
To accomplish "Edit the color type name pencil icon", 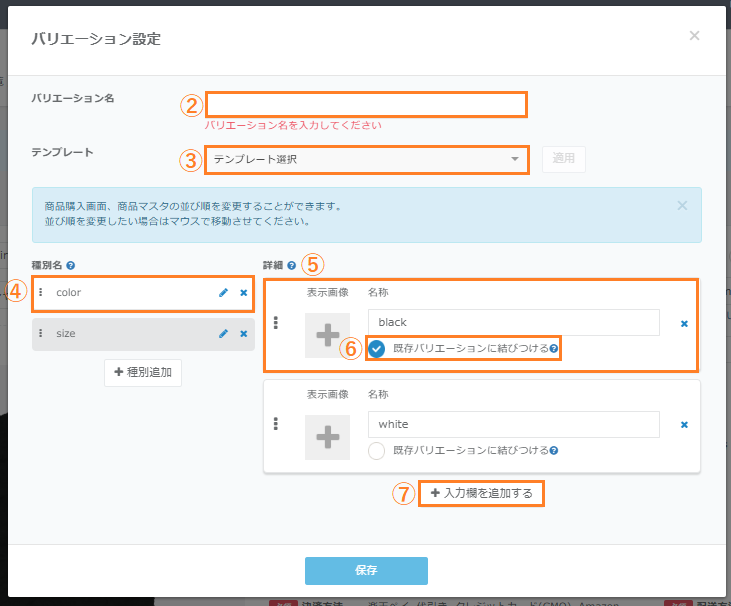I will pyautogui.click(x=224, y=293).
